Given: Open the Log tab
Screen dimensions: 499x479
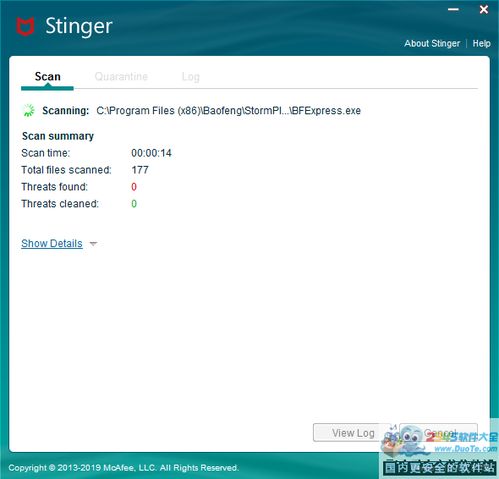Looking at the screenshot, I should point(191,77).
